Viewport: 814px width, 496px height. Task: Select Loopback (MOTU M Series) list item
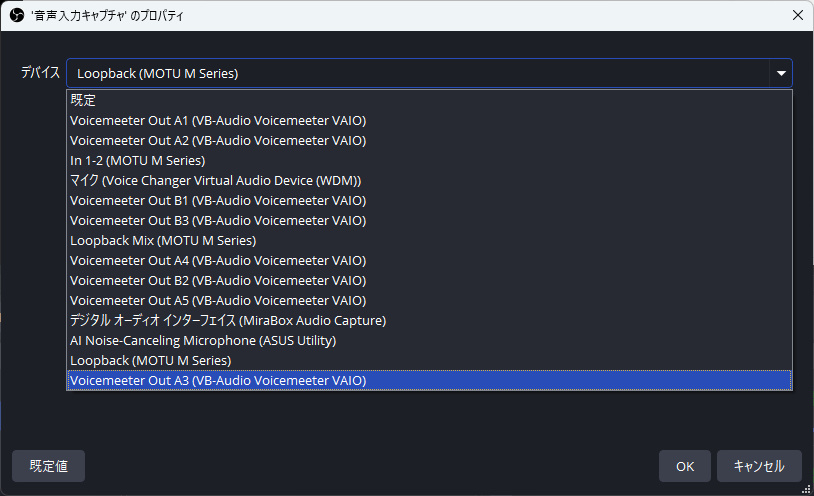coord(150,360)
